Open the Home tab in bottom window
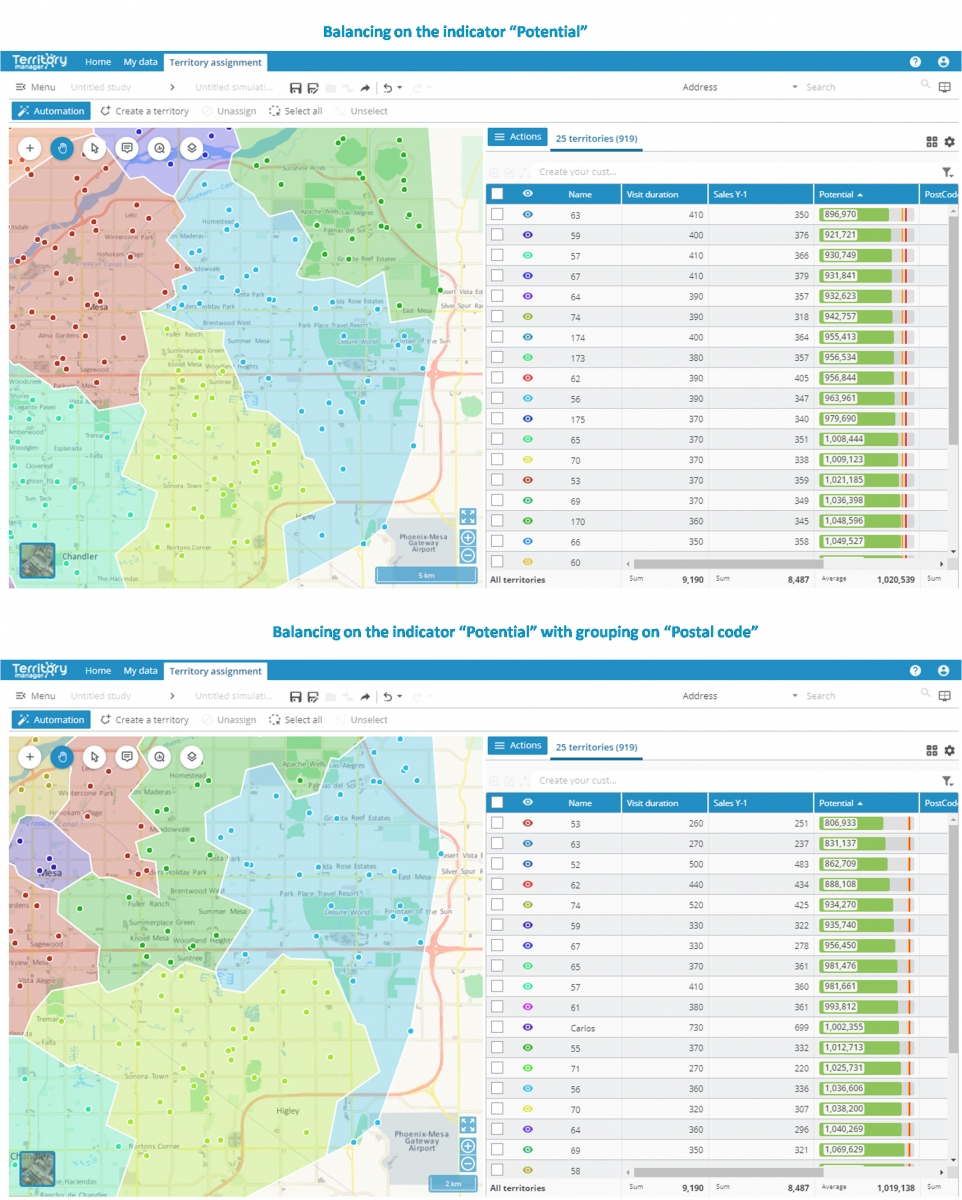The height and width of the screenshot is (1200, 962). [x=98, y=671]
